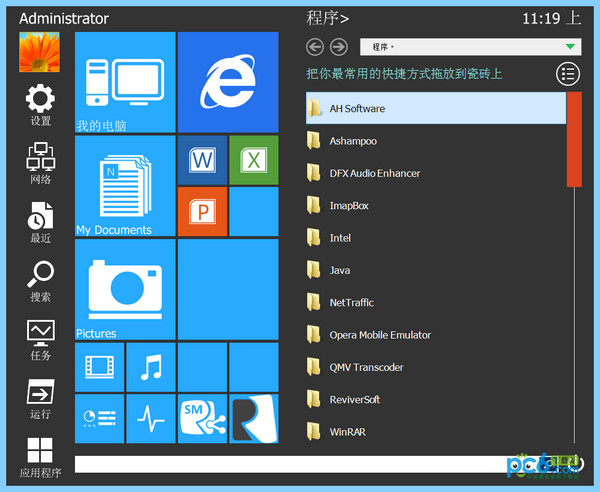600x492 pixels.
Task: Launch the Internet Explorer tile
Action: (x=228, y=82)
